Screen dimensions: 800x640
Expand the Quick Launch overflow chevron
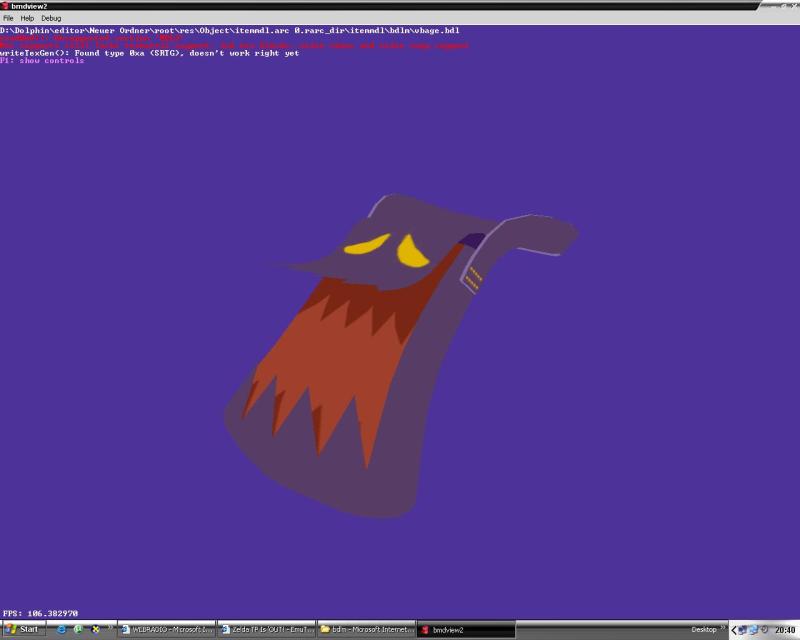pos(110,627)
